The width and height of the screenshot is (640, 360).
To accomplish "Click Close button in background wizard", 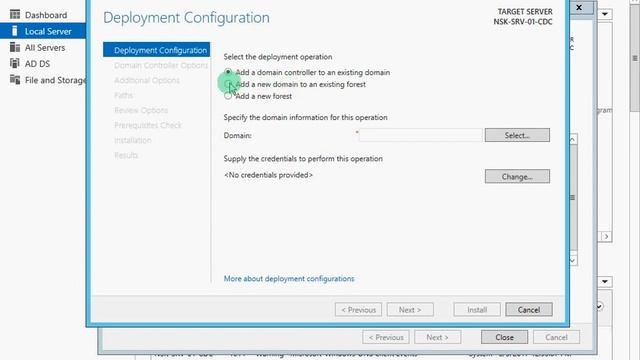I will pos(504,337).
